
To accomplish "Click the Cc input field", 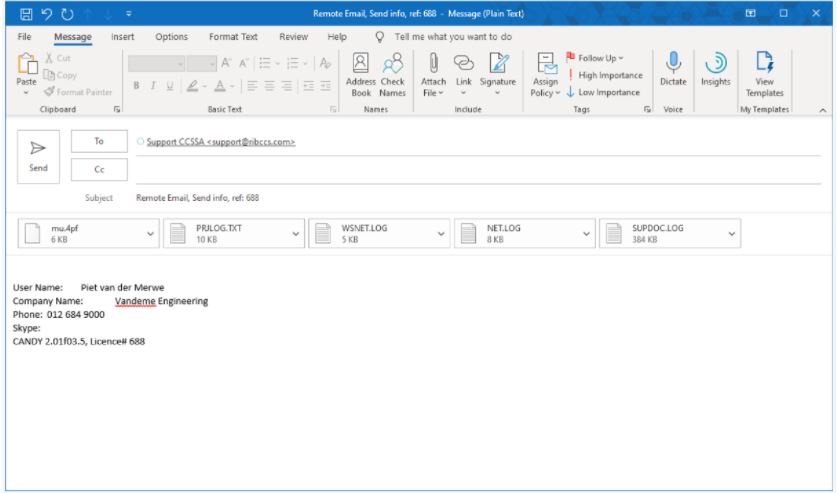I will (x=478, y=170).
